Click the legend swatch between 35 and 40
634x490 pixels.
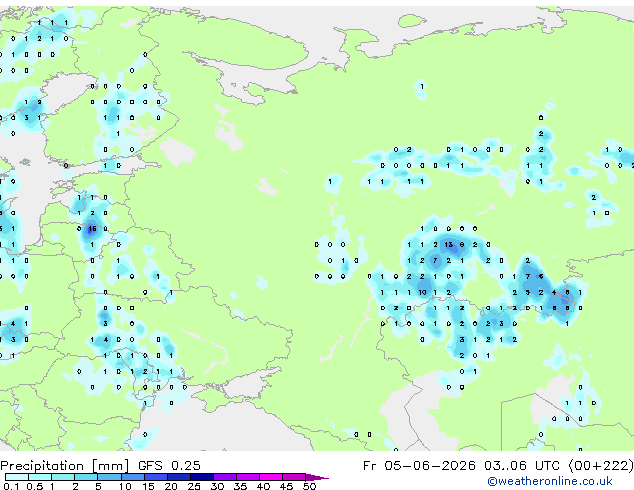248,477
